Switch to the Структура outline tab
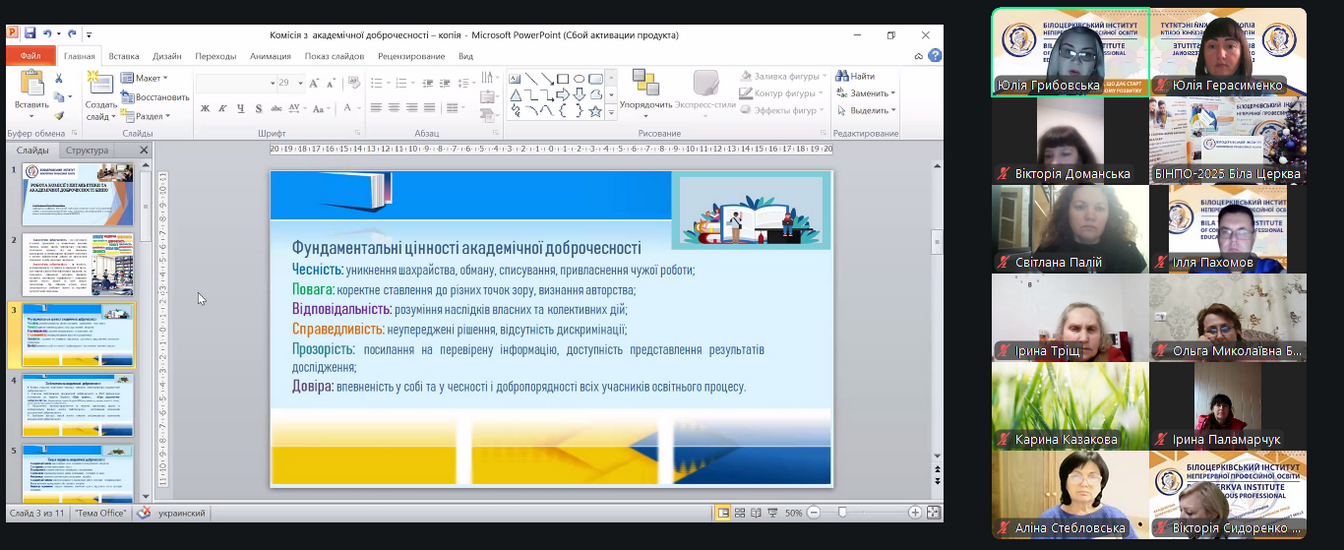Screen dimensions: 1344x550 [85, 150]
